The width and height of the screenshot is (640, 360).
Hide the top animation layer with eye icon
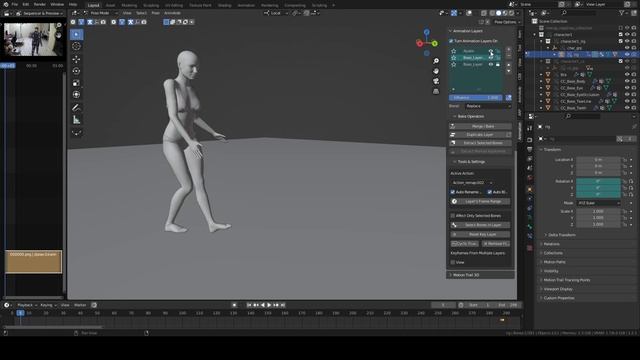click(491, 51)
